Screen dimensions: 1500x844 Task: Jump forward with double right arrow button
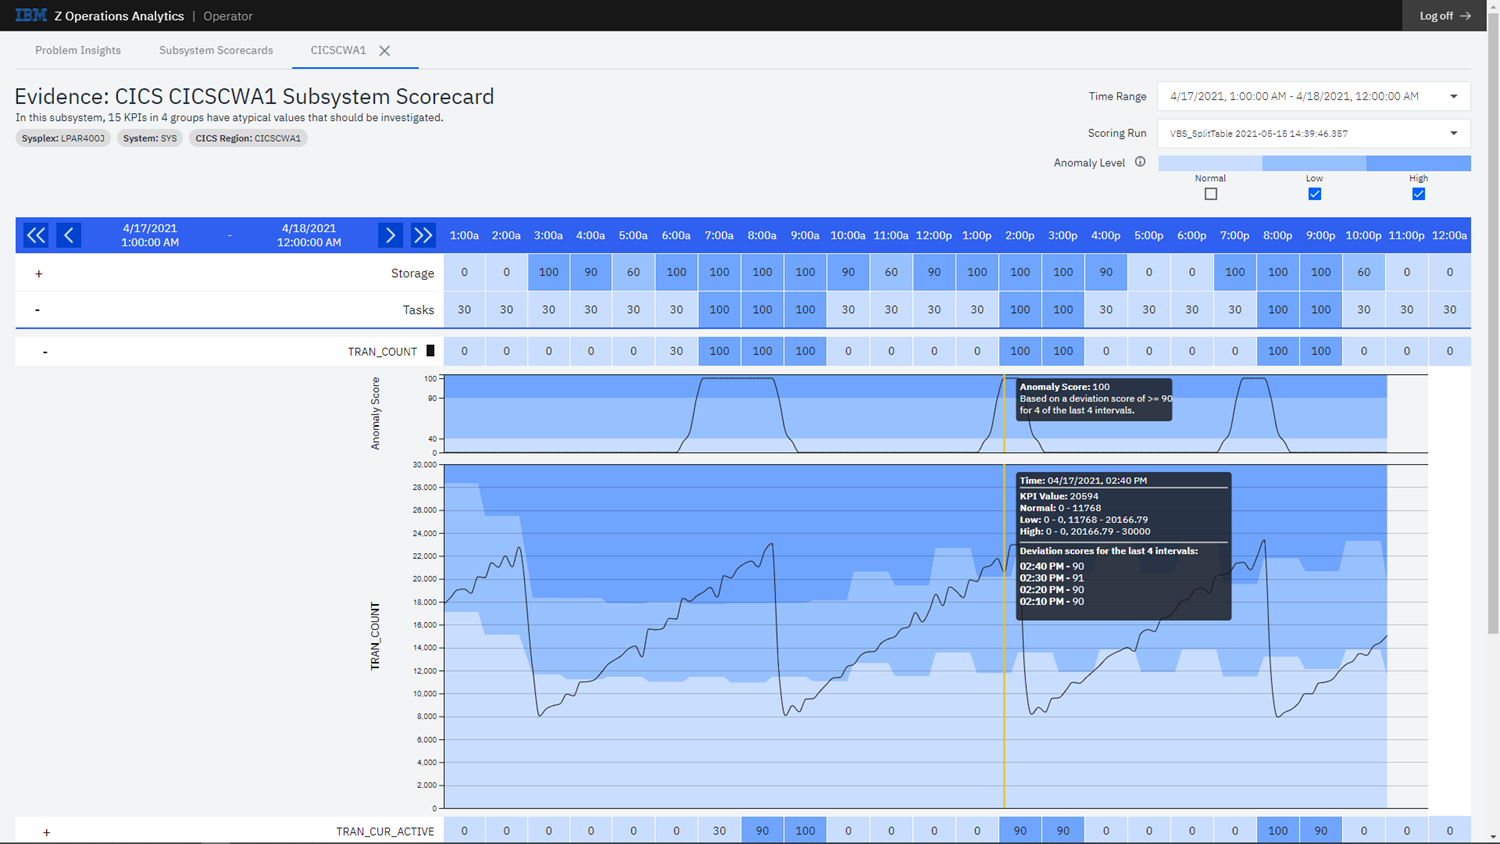(423, 235)
